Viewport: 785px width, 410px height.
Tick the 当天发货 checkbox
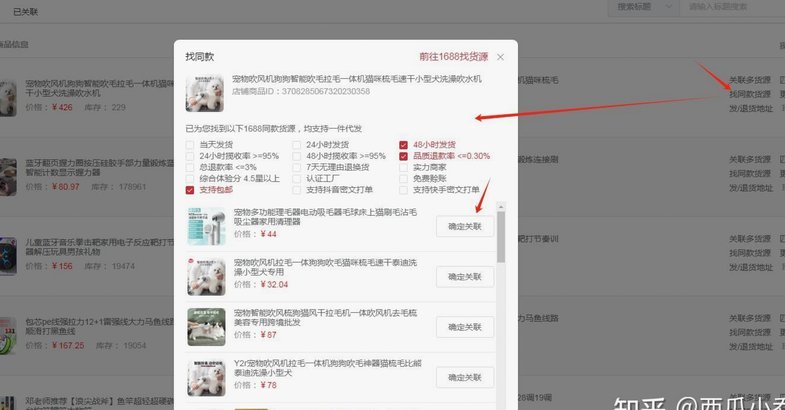(190, 145)
